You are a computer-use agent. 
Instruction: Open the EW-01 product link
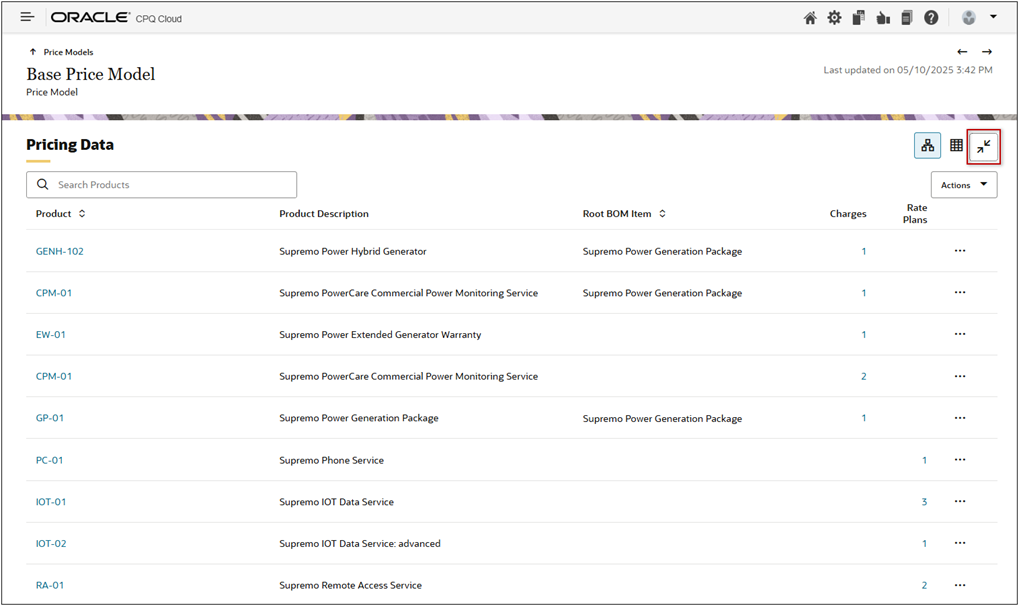click(51, 335)
